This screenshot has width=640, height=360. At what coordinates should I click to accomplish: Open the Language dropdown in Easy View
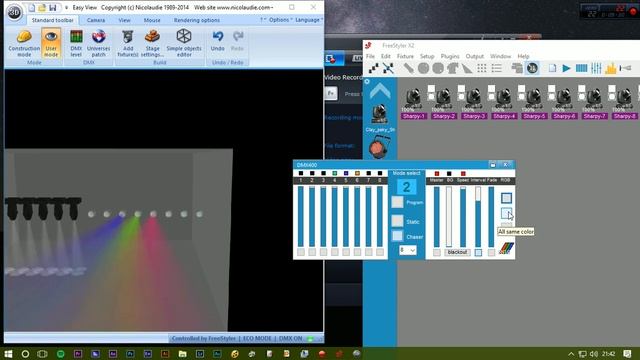(309, 20)
